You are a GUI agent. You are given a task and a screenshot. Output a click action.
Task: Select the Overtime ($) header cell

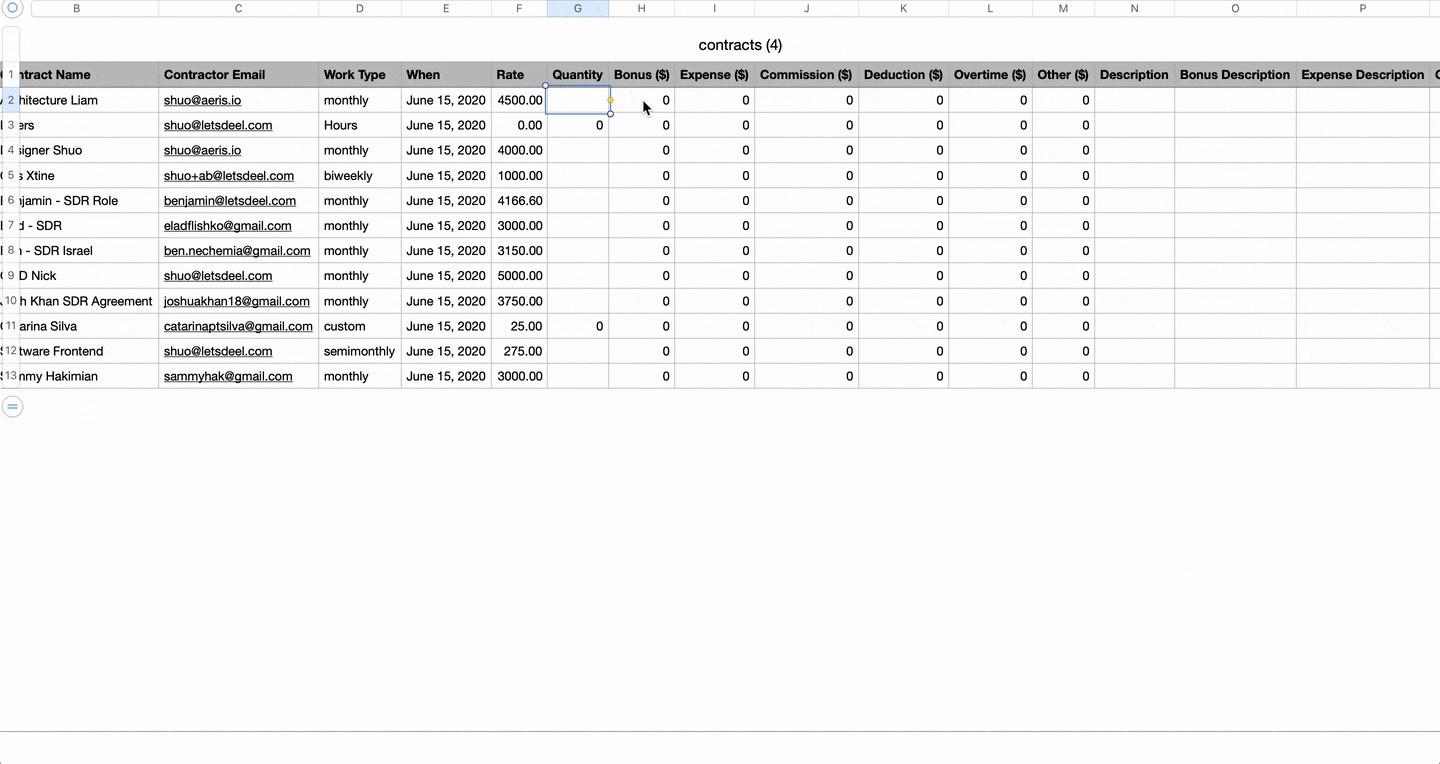pyautogui.click(x=990, y=75)
